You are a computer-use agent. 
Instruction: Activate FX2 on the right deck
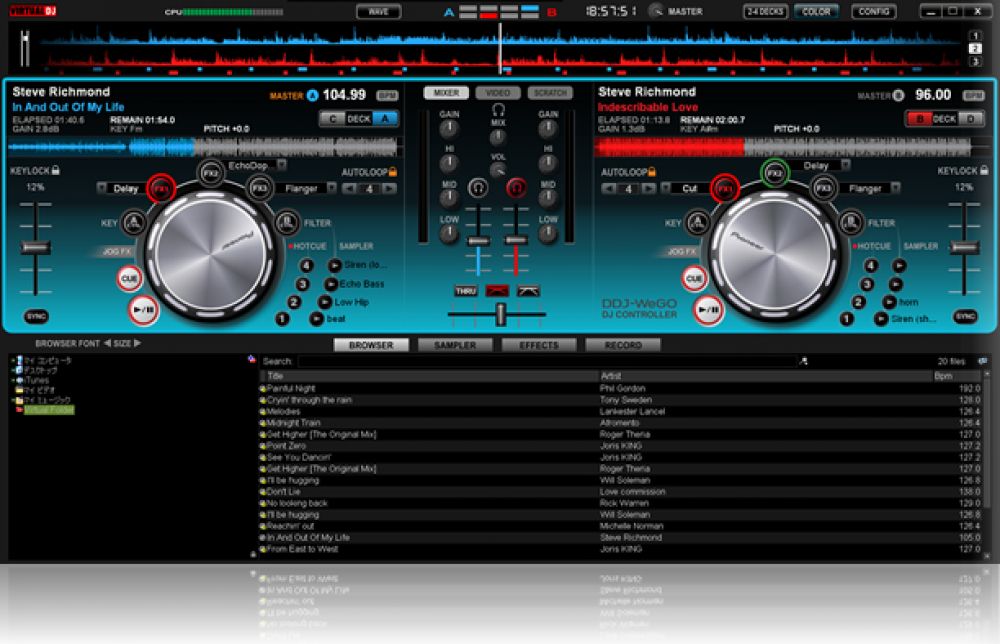click(773, 173)
